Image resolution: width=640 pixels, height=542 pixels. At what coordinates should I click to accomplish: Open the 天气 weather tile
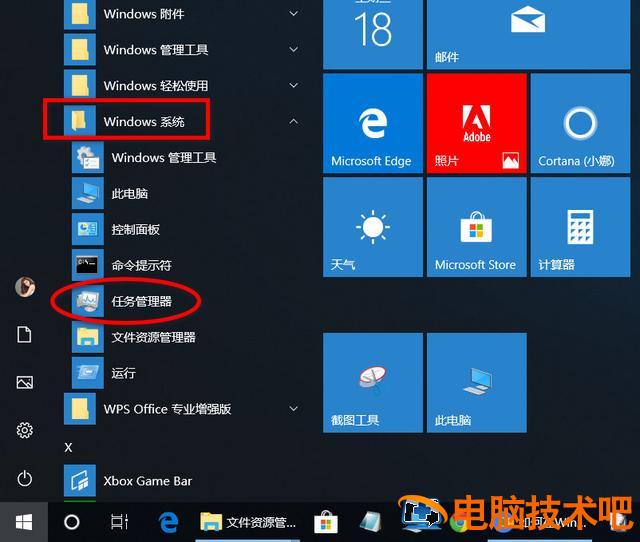pos(373,227)
